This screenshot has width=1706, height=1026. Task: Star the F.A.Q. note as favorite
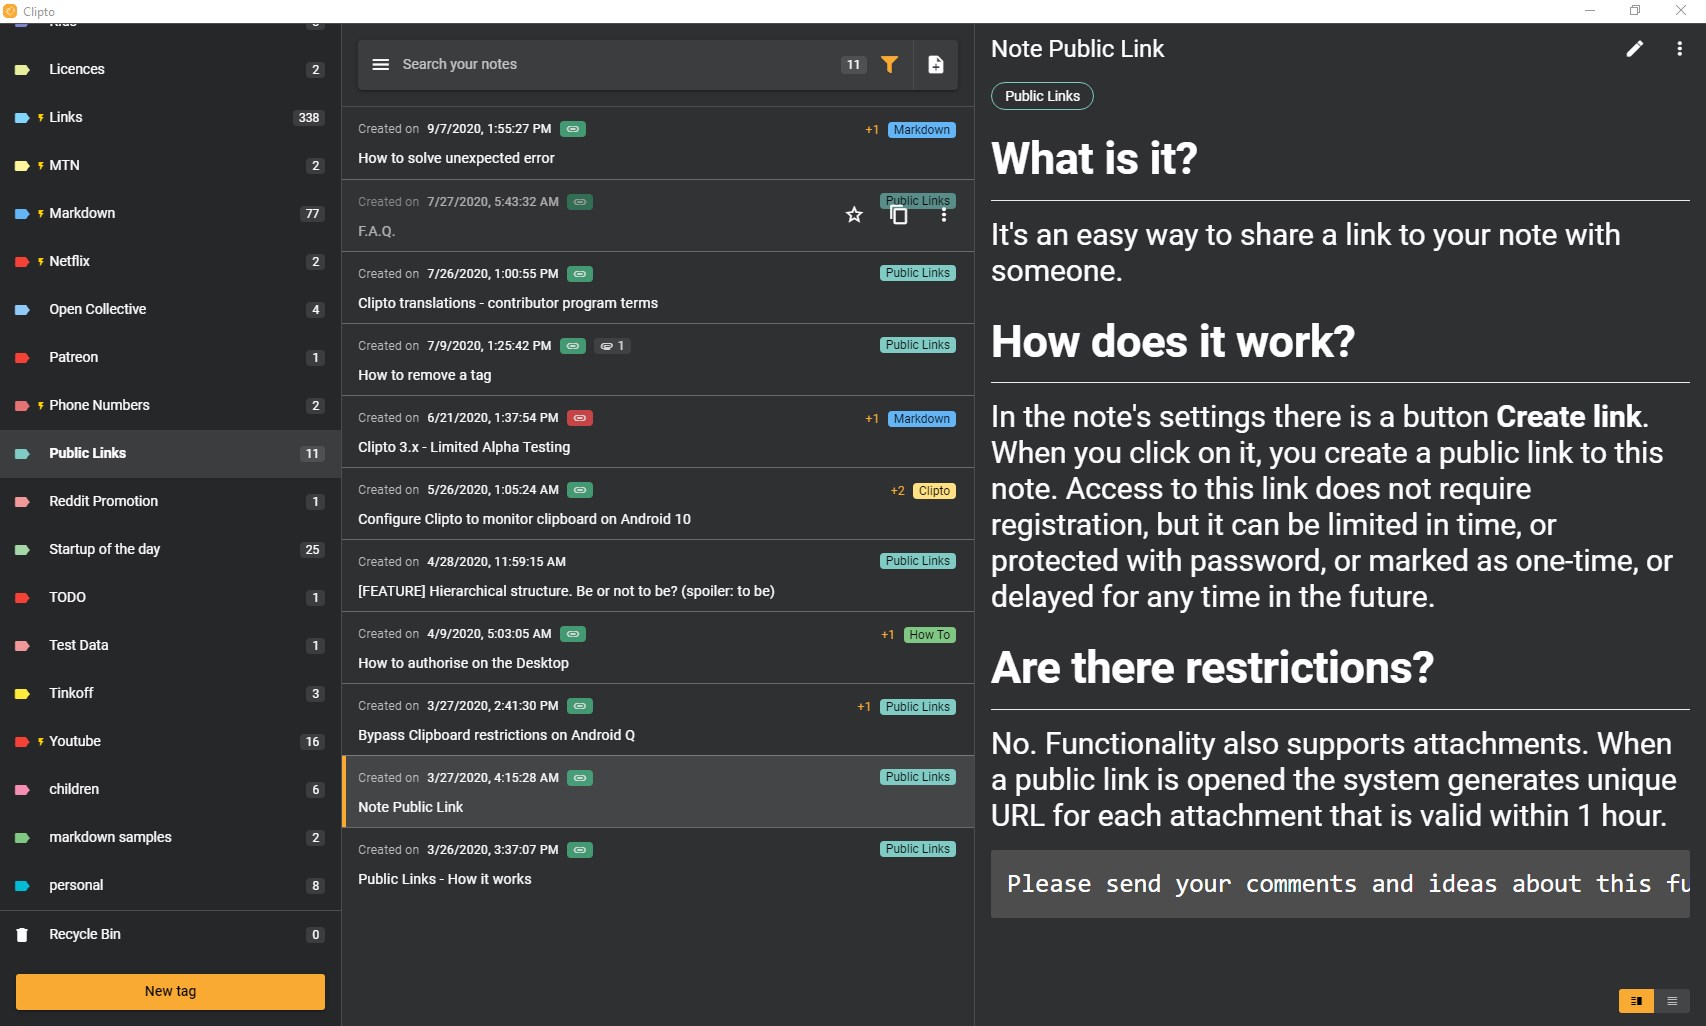854,215
